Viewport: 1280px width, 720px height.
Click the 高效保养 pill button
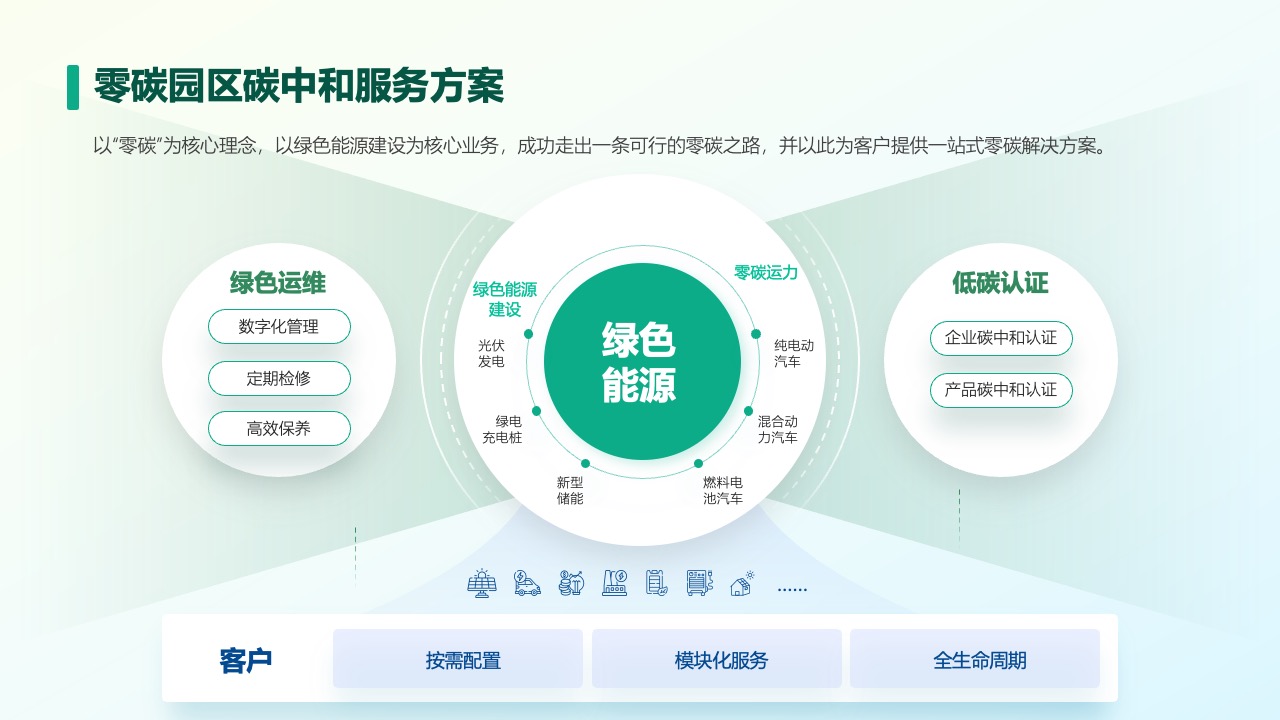click(x=279, y=429)
